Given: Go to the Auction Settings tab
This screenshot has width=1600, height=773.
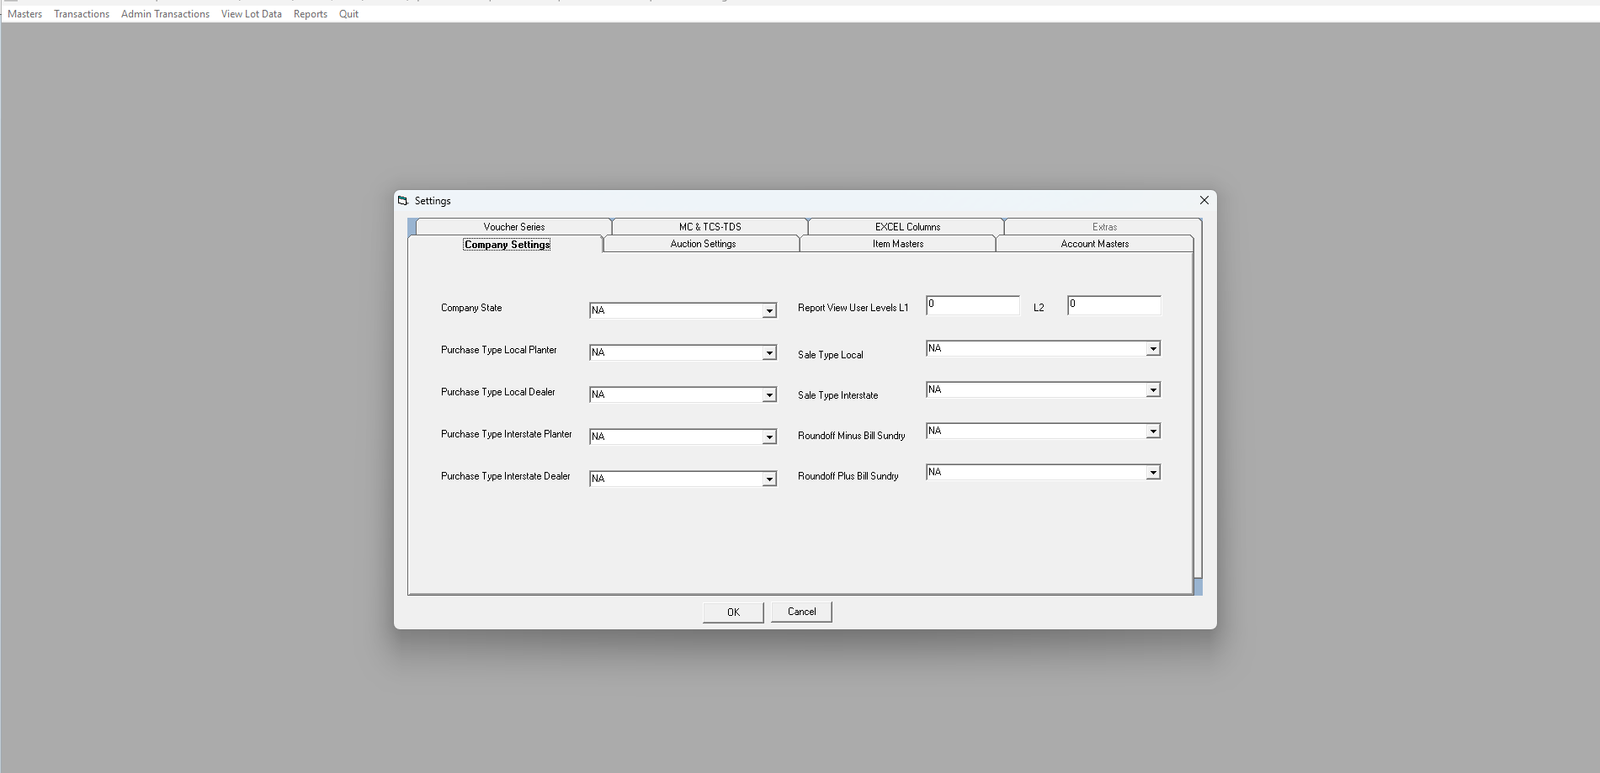Looking at the screenshot, I should point(702,244).
